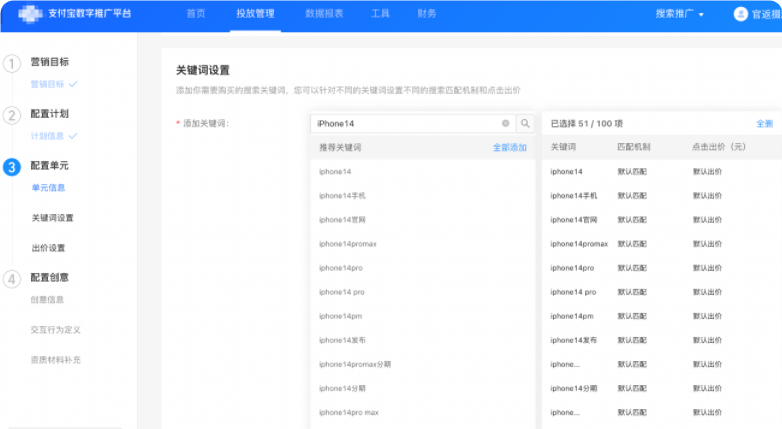The image size is (782, 429).
Task: Add recommended keyword iphone14promax分期
Action: (x=355, y=364)
